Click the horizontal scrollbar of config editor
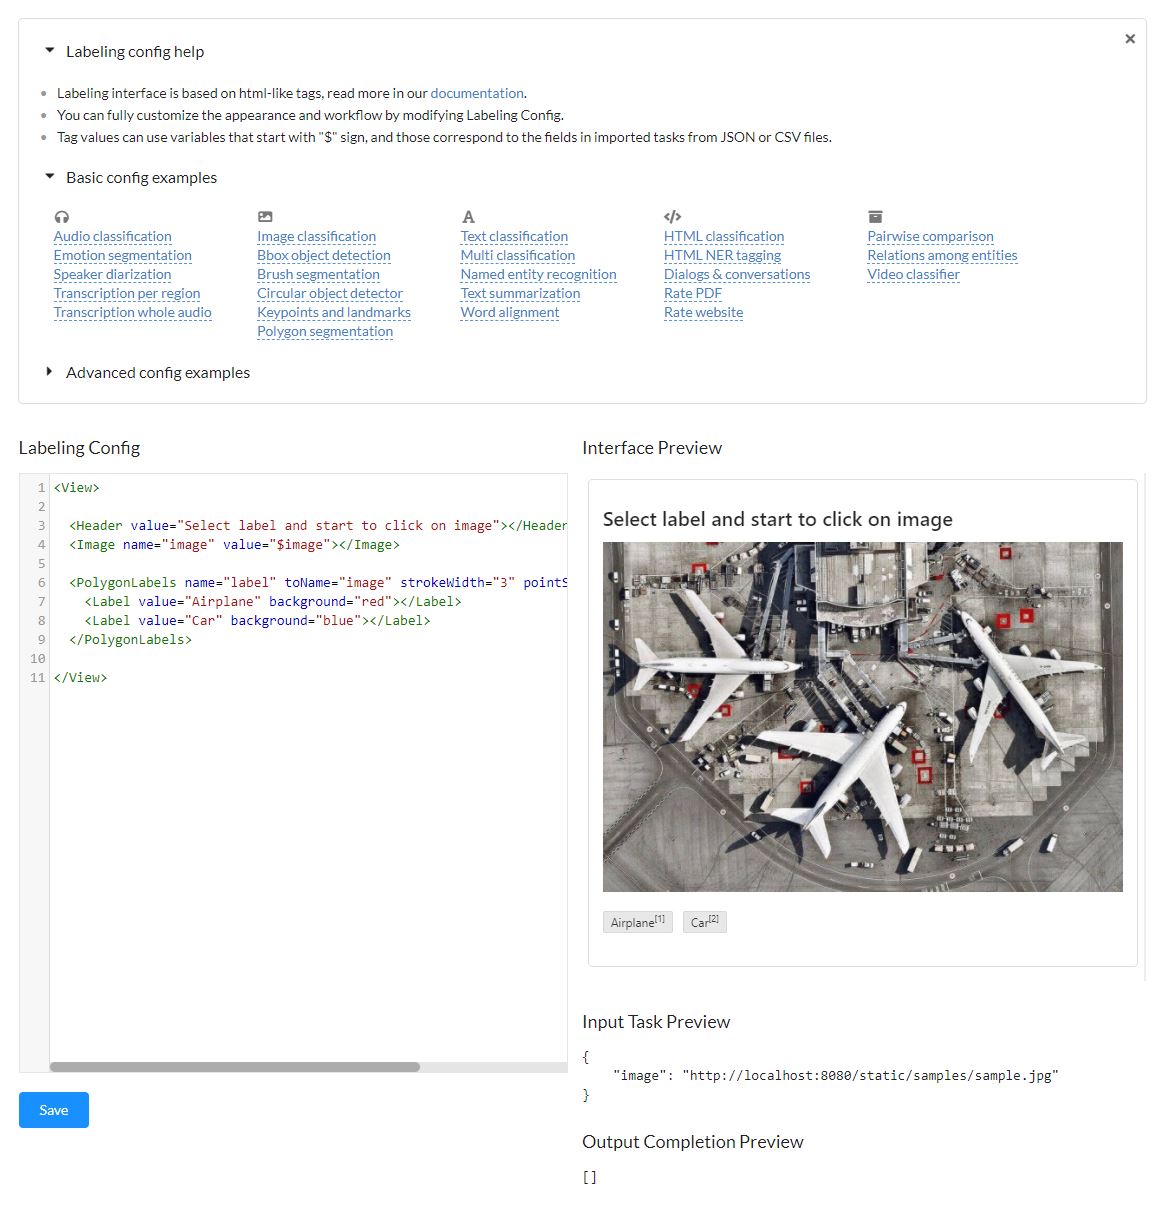 [x=235, y=1067]
